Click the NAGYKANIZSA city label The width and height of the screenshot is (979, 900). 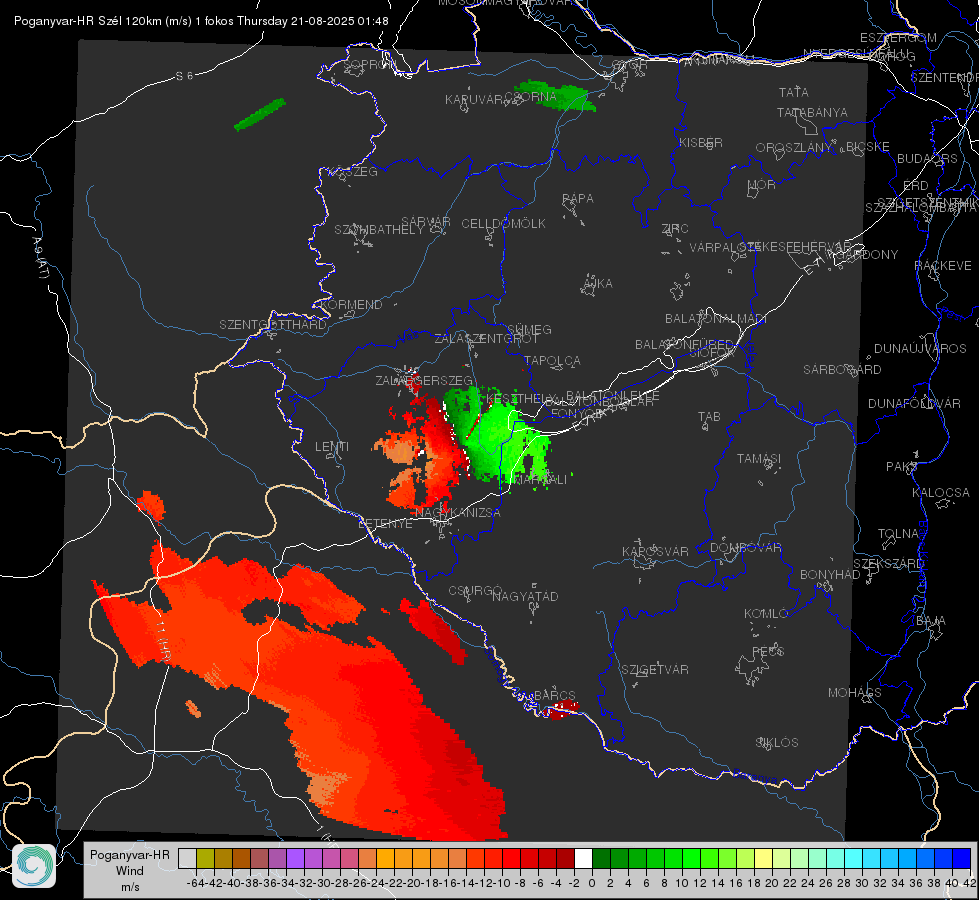click(x=458, y=513)
